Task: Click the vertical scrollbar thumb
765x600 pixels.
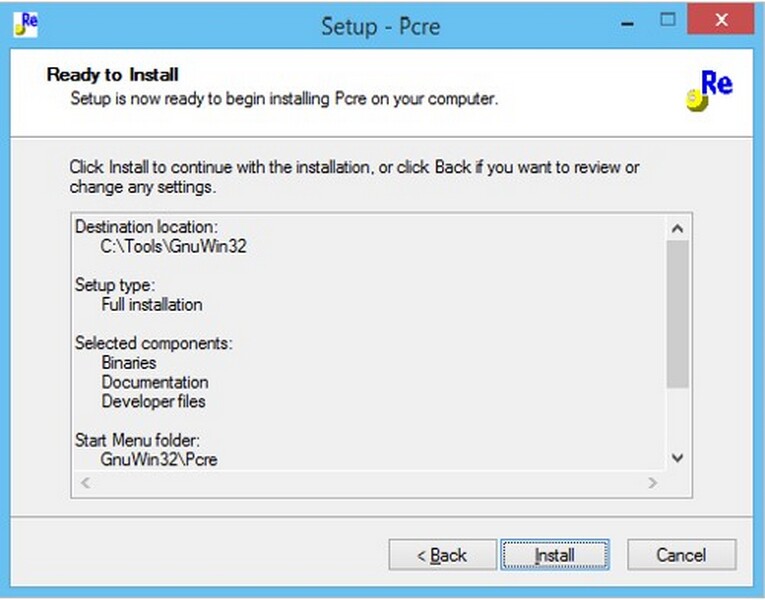Action: 677,314
